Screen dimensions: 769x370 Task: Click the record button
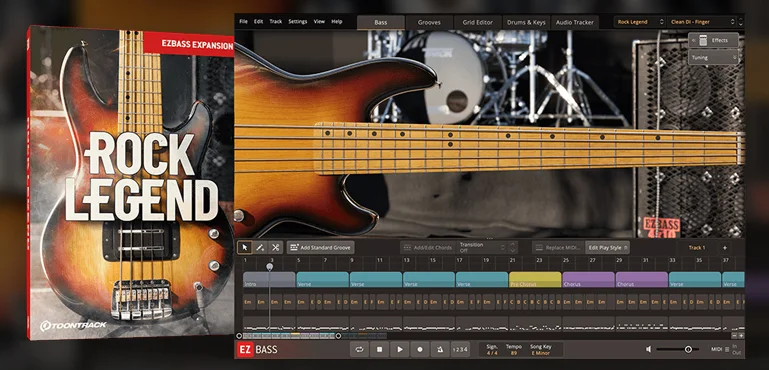[420, 349]
